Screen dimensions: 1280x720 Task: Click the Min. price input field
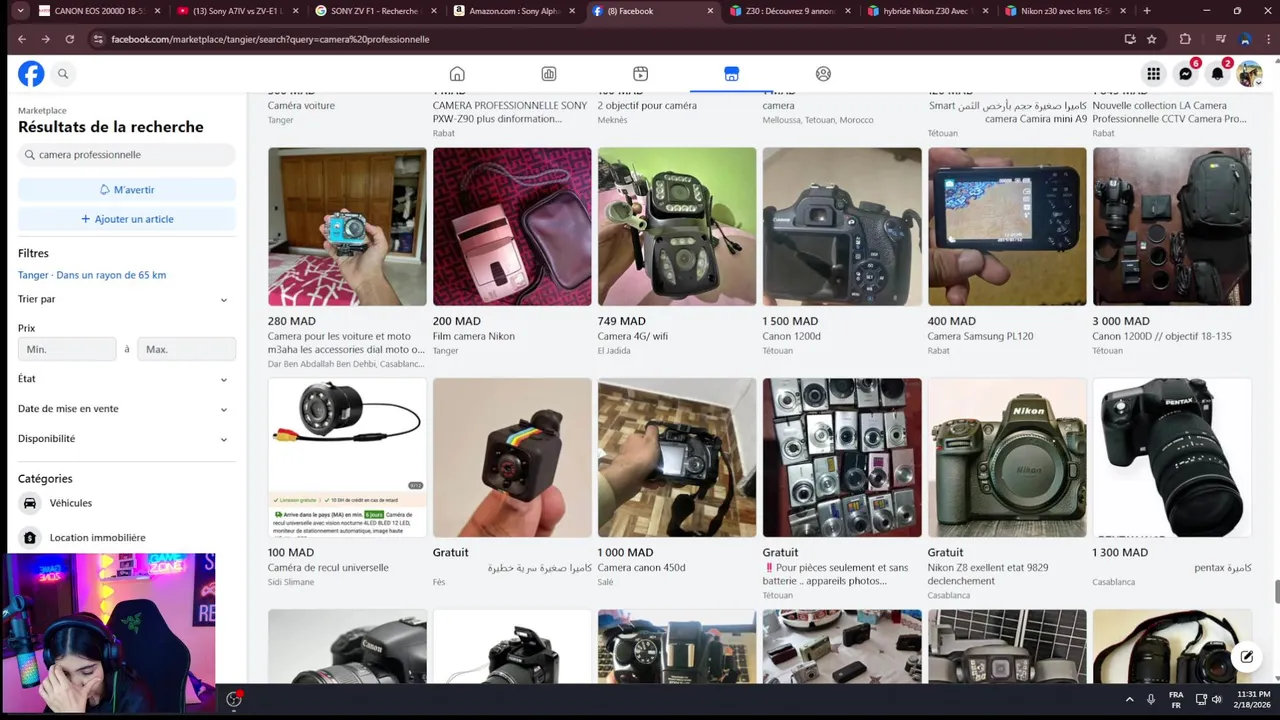click(67, 349)
